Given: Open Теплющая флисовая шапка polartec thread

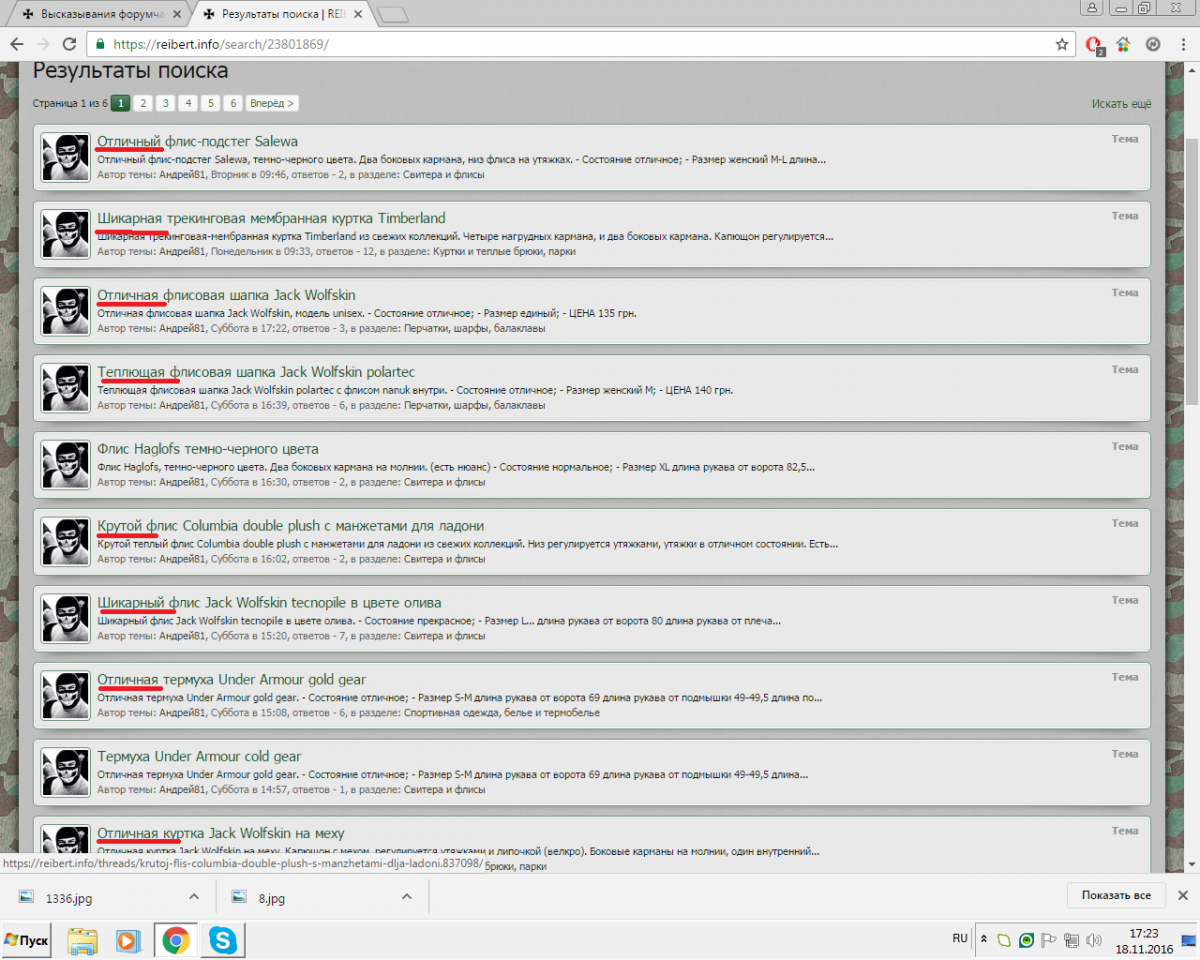Looking at the screenshot, I should [256, 372].
